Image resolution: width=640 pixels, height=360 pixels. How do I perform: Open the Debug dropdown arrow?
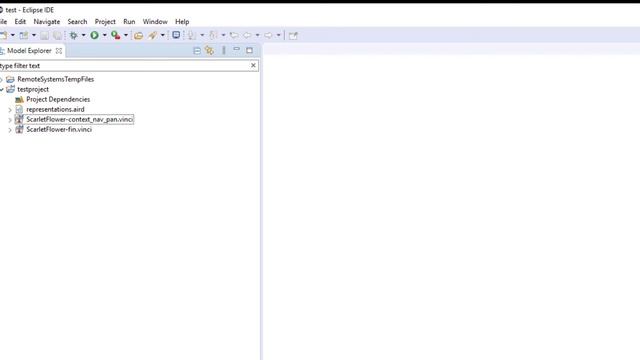coord(83,36)
